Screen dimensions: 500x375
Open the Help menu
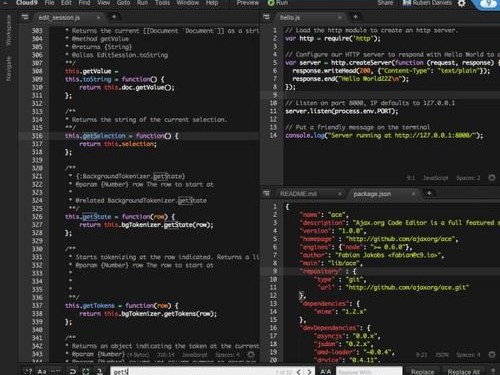[212, 3]
